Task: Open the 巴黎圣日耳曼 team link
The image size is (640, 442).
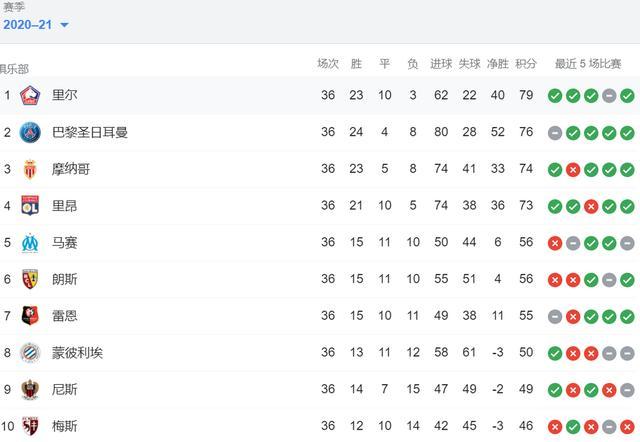Action: pos(90,132)
